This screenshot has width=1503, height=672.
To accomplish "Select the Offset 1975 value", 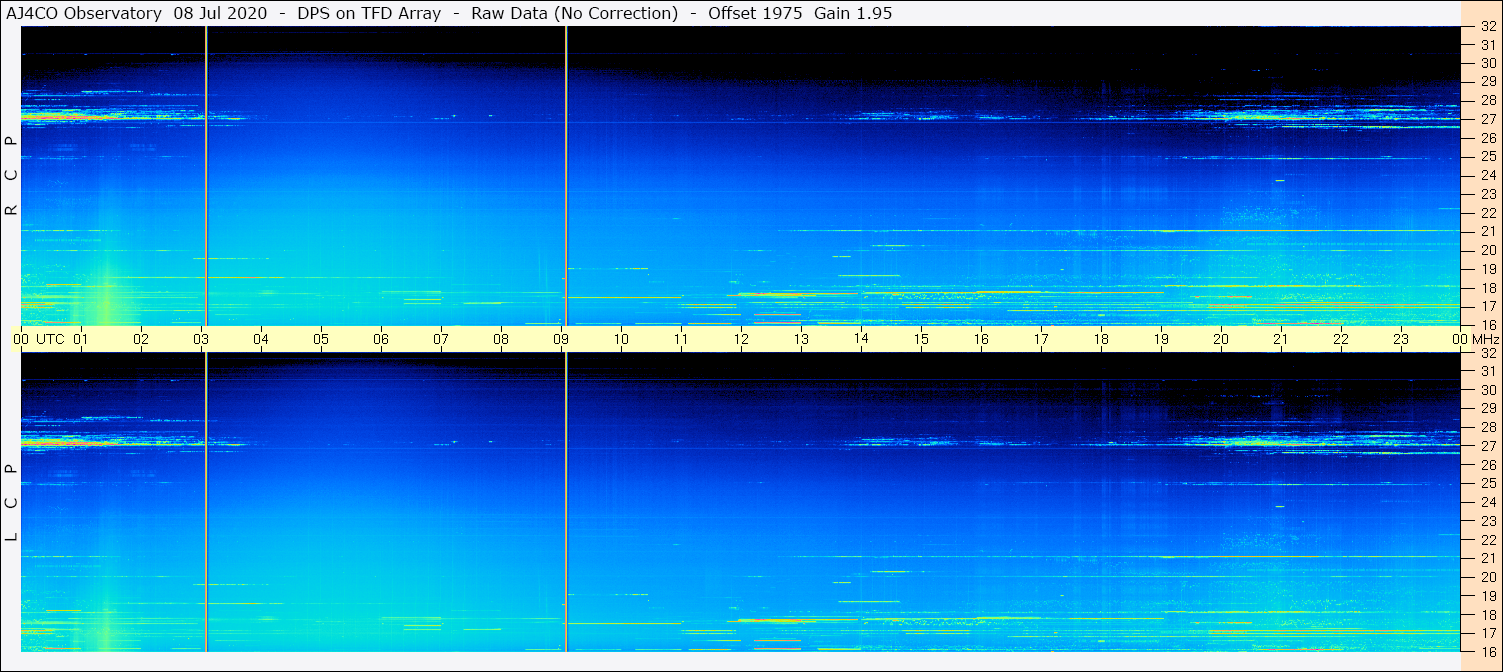I will point(755,14).
